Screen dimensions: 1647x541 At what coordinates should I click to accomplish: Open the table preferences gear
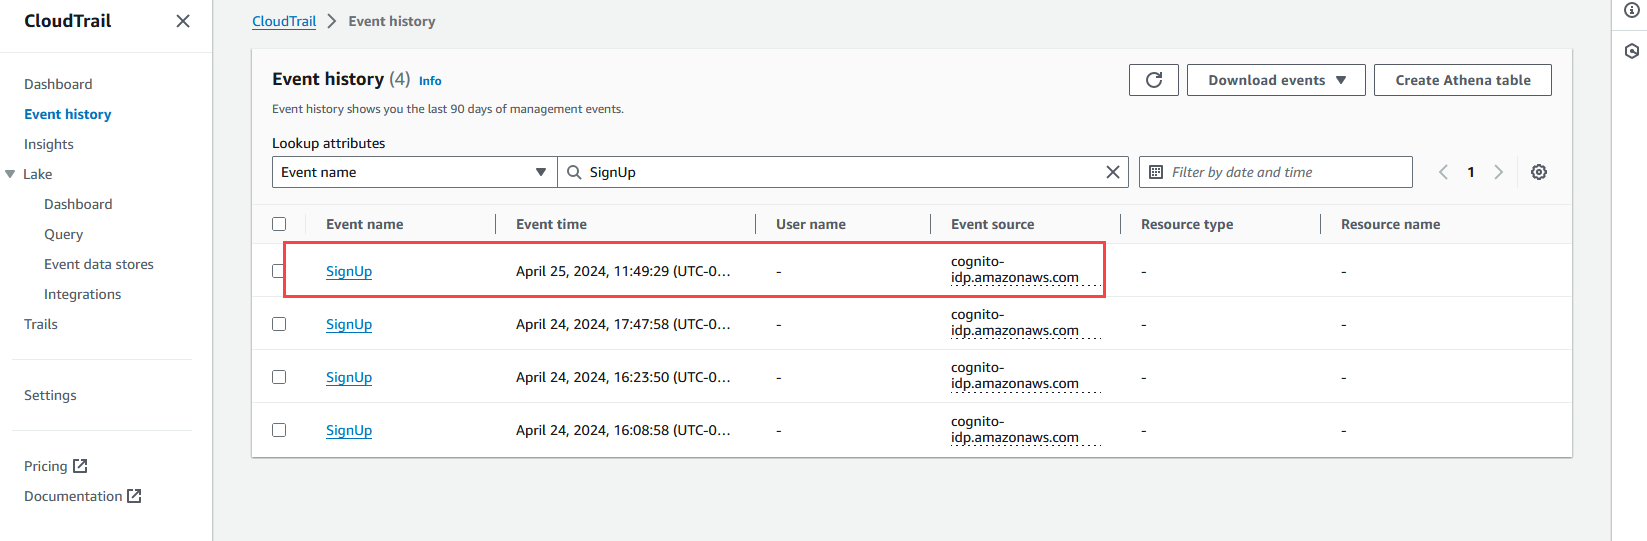point(1539,172)
